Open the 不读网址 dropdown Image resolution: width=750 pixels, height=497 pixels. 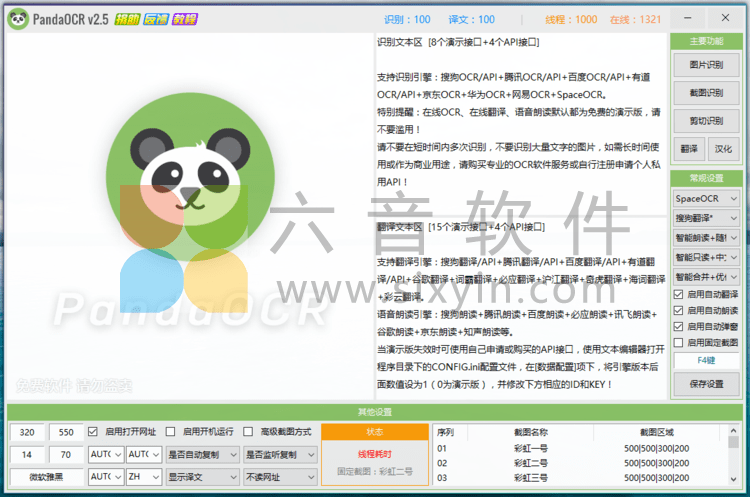point(280,477)
